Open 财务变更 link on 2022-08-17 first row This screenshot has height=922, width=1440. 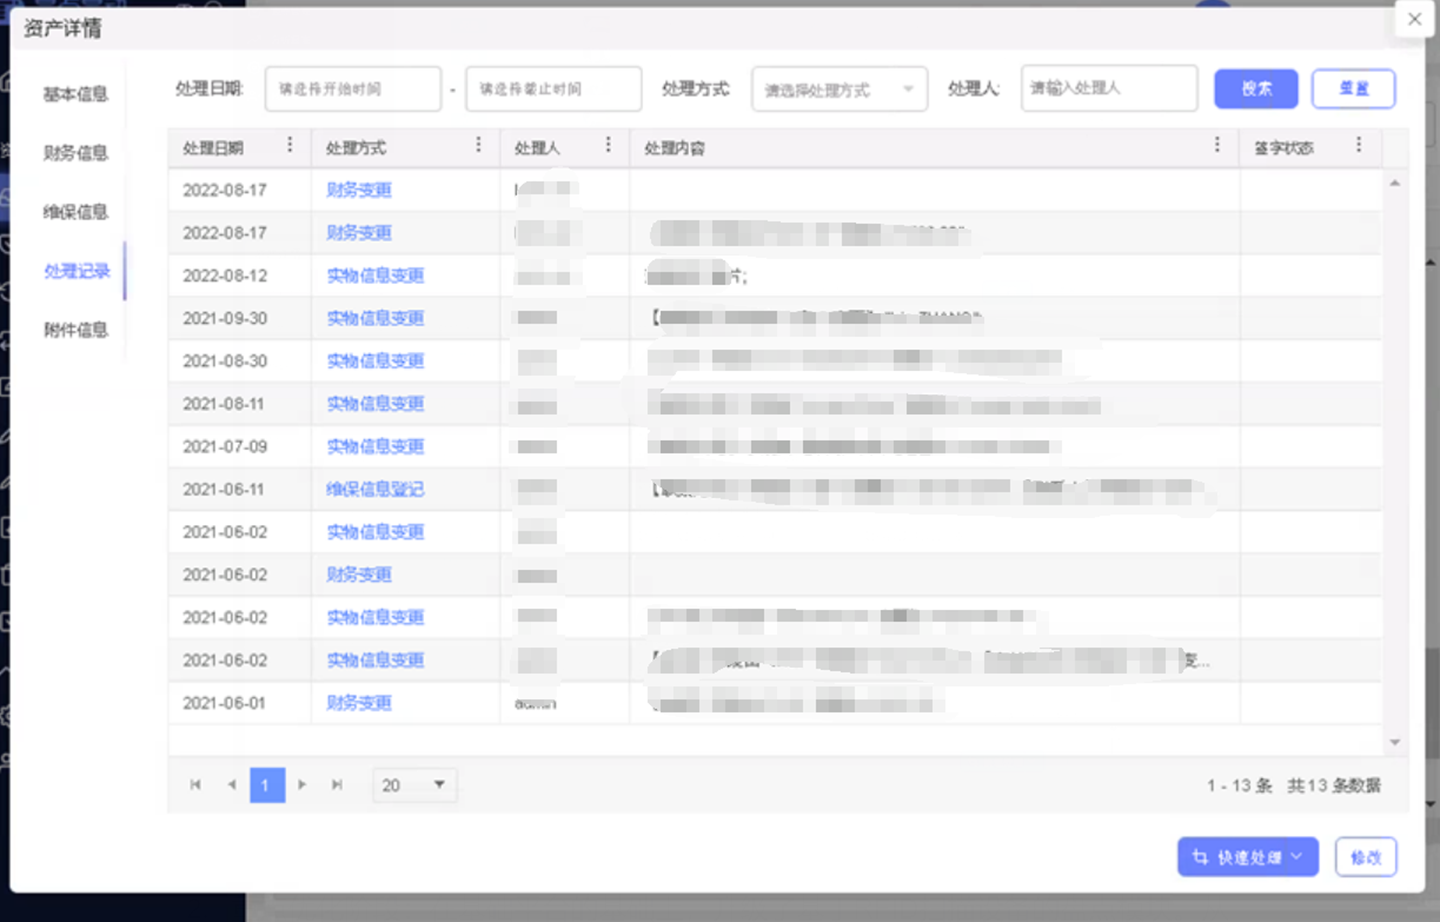[x=359, y=190]
